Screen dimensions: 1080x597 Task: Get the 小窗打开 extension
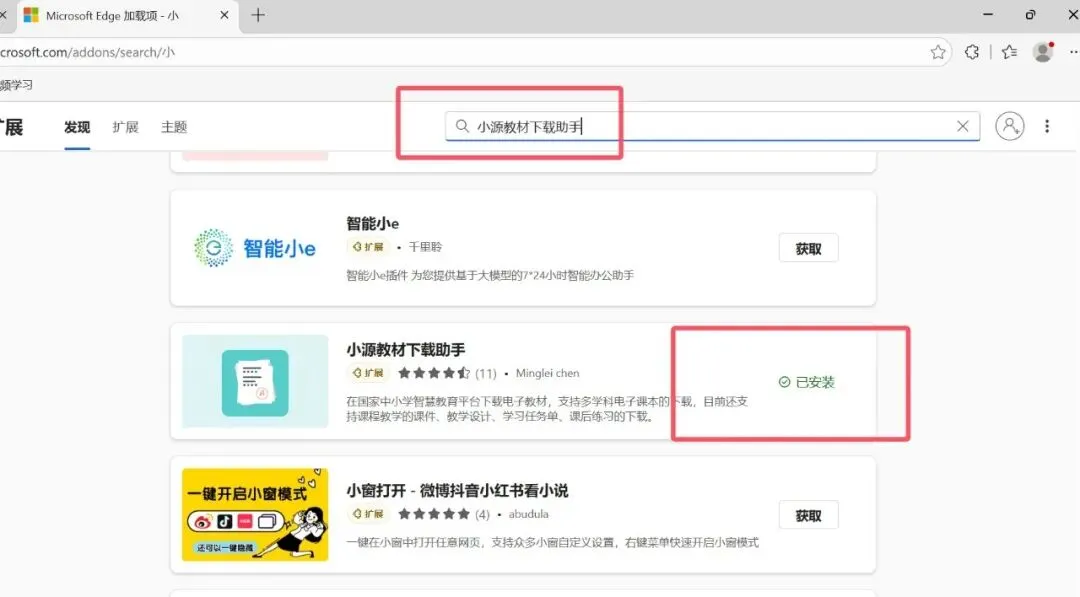click(808, 516)
